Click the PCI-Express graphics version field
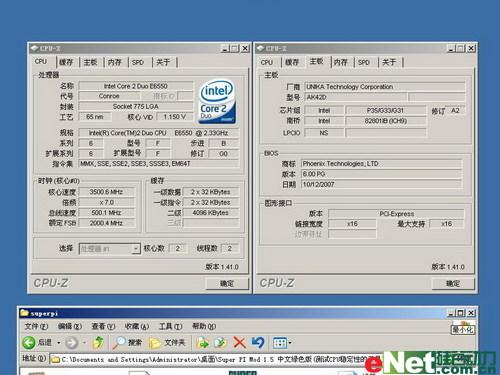Viewport: 500px width, 375px height. pyautogui.click(x=396, y=214)
